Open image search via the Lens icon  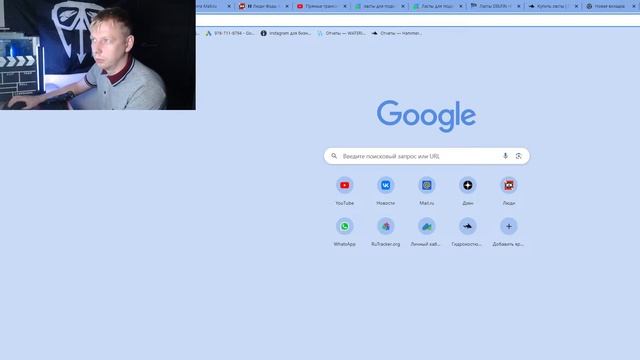tap(518, 156)
